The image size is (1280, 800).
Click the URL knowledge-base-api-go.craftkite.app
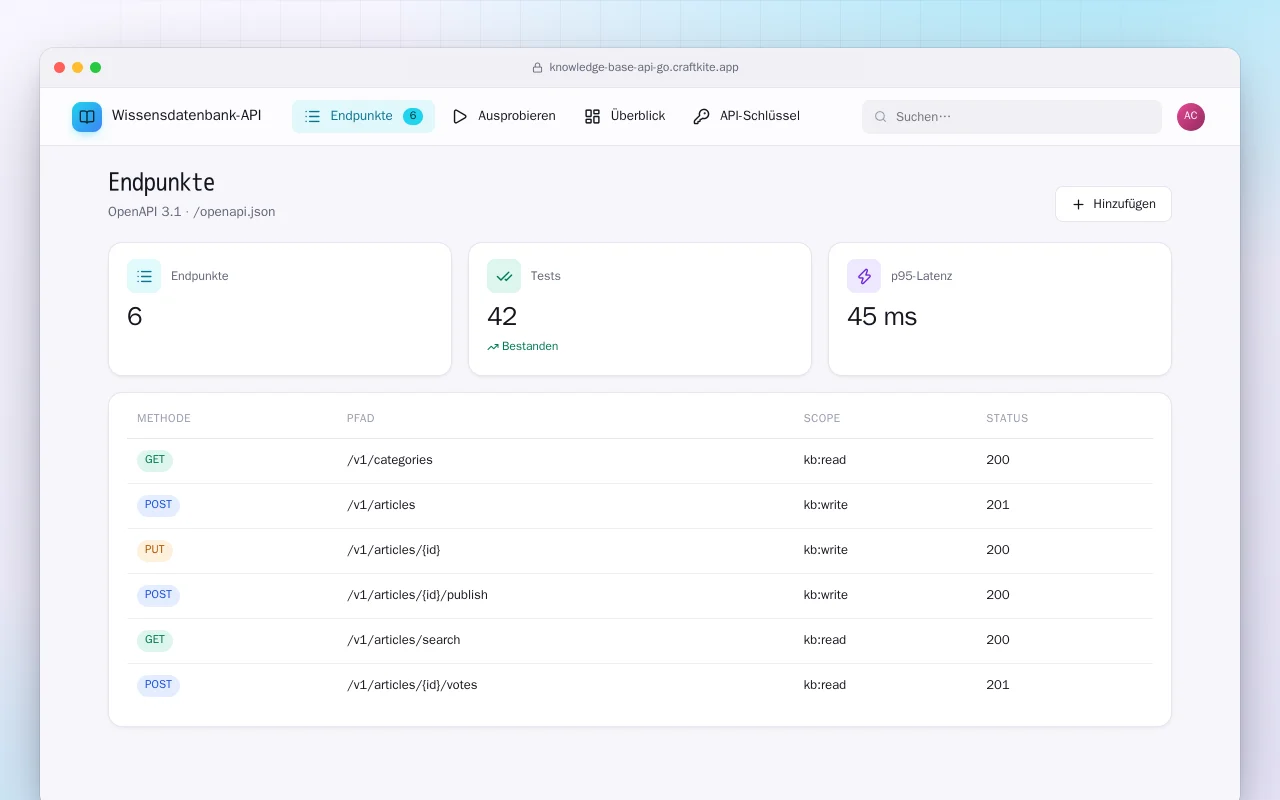click(644, 68)
